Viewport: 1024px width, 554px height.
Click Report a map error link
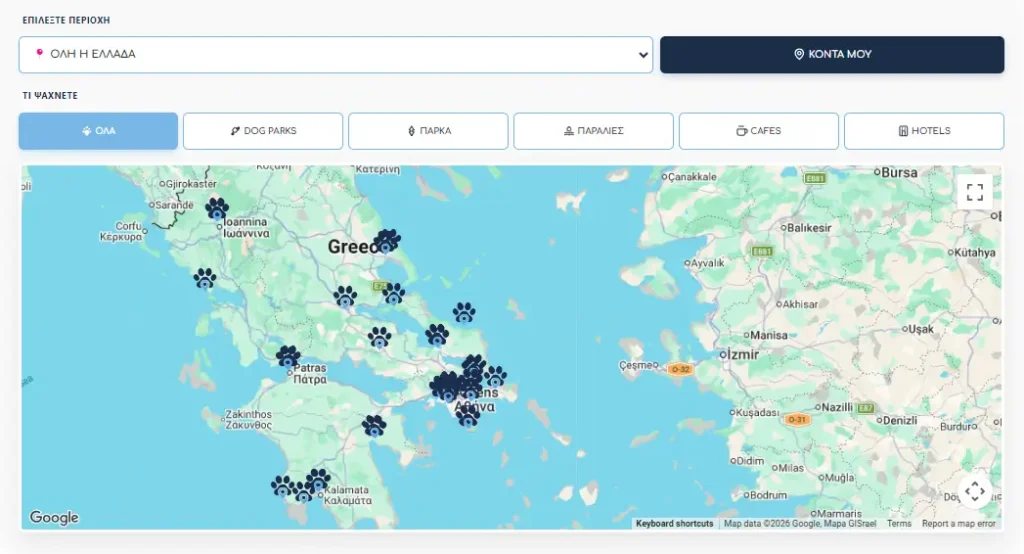tap(959, 524)
